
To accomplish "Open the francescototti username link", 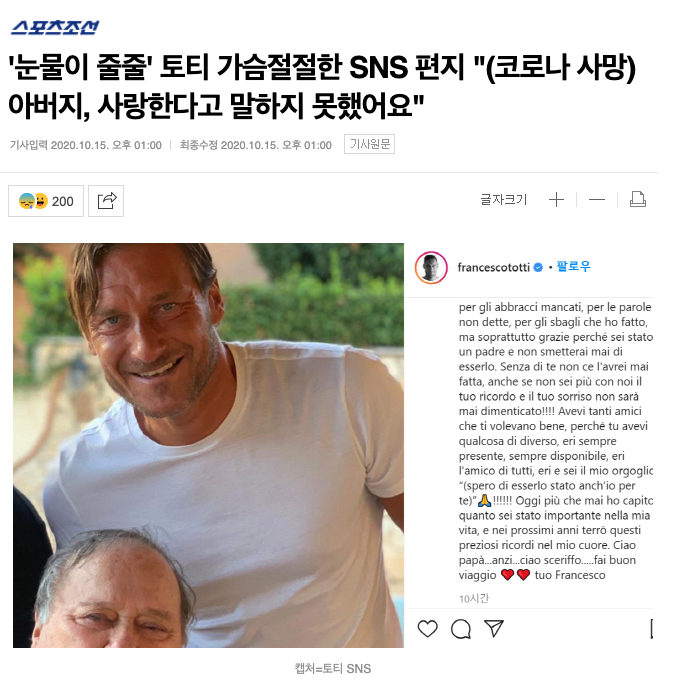I will click(x=494, y=267).
